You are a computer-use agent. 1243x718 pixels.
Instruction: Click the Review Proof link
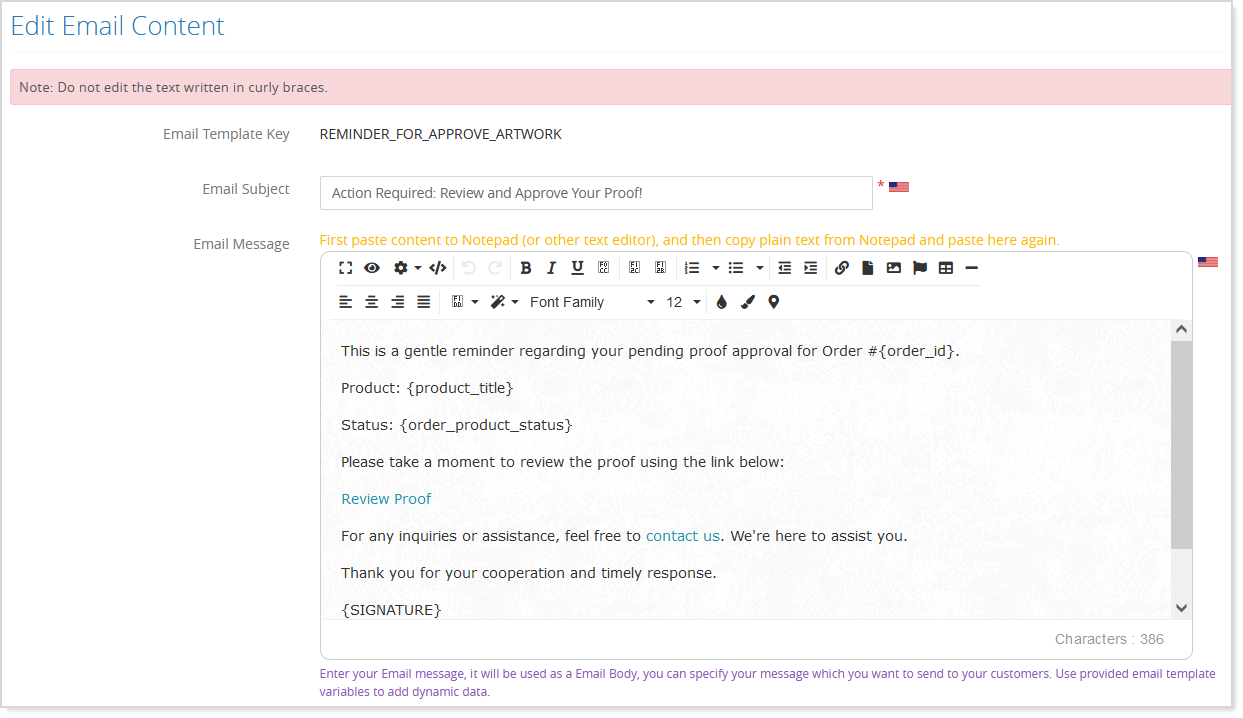[386, 499]
